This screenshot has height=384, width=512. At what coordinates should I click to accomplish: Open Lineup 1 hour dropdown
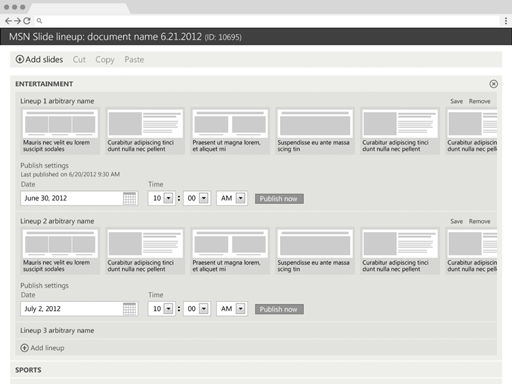click(169, 198)
